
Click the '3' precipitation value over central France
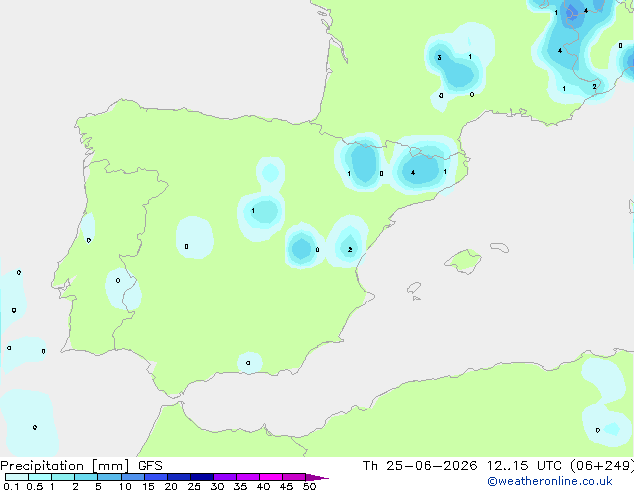point(440,57)
